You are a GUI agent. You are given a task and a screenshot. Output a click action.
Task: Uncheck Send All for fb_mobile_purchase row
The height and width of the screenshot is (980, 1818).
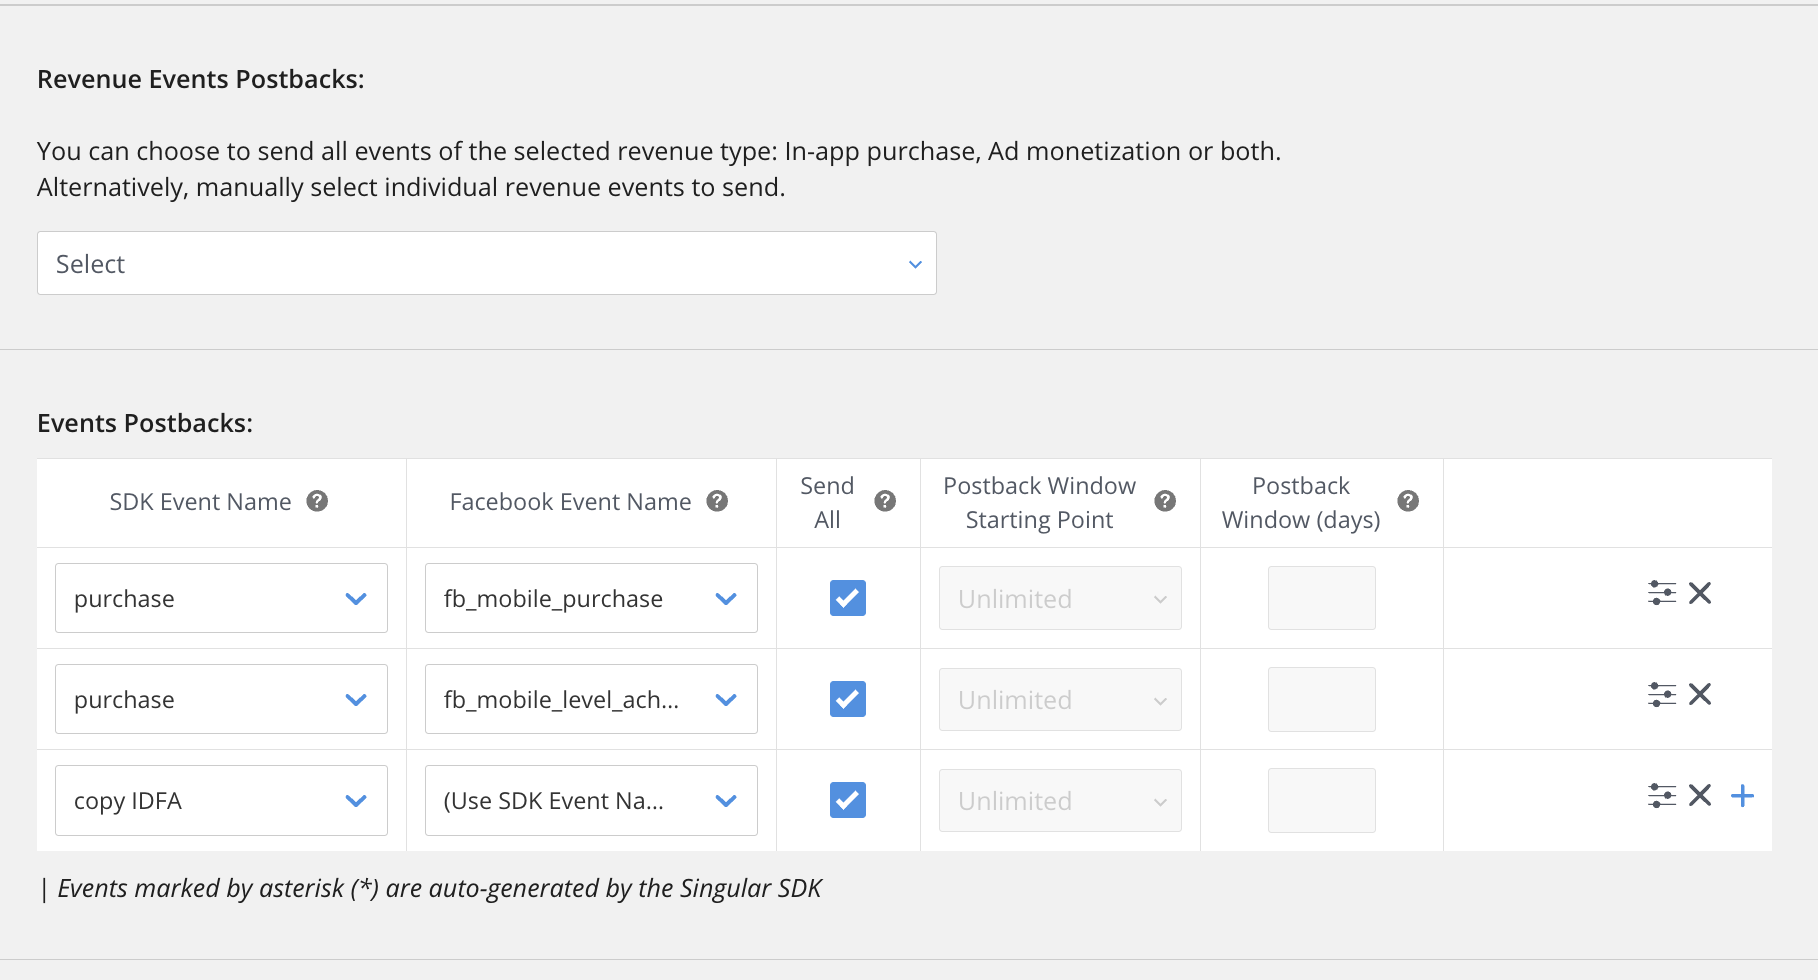848,598
